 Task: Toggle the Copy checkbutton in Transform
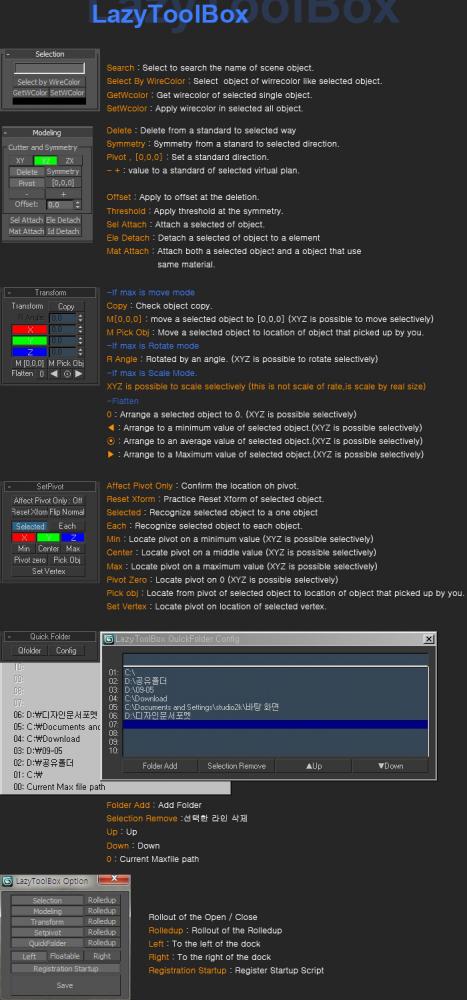[x=66, y=307]
